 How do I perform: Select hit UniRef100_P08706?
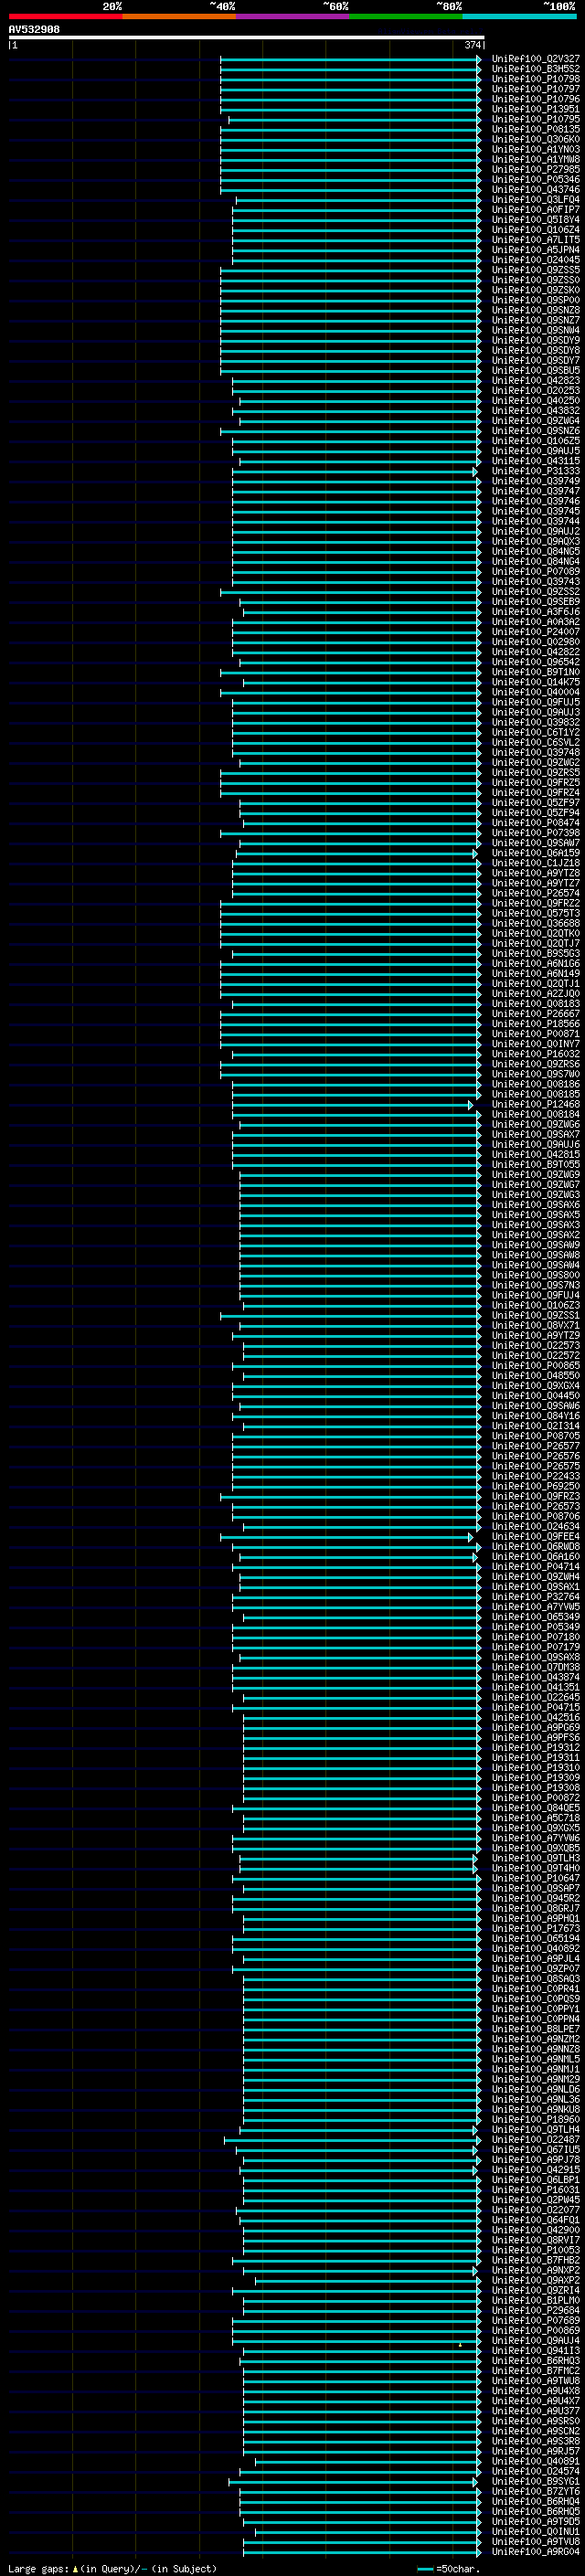click(535, 1516)
